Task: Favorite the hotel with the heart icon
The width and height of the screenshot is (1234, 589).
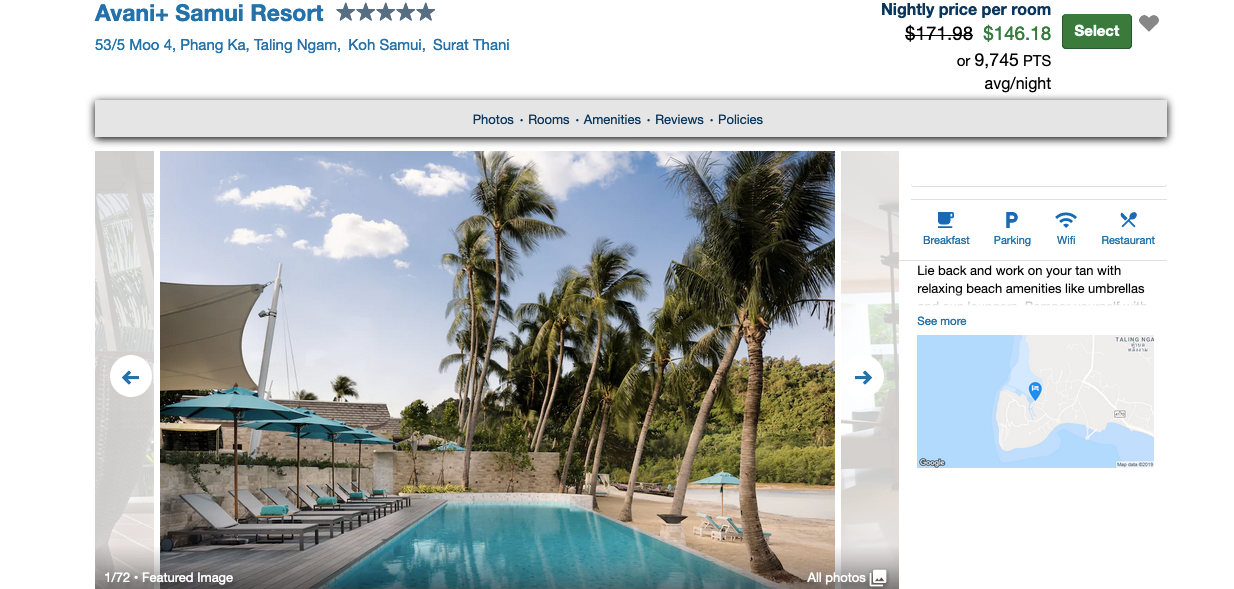Action: [1149, 23]
